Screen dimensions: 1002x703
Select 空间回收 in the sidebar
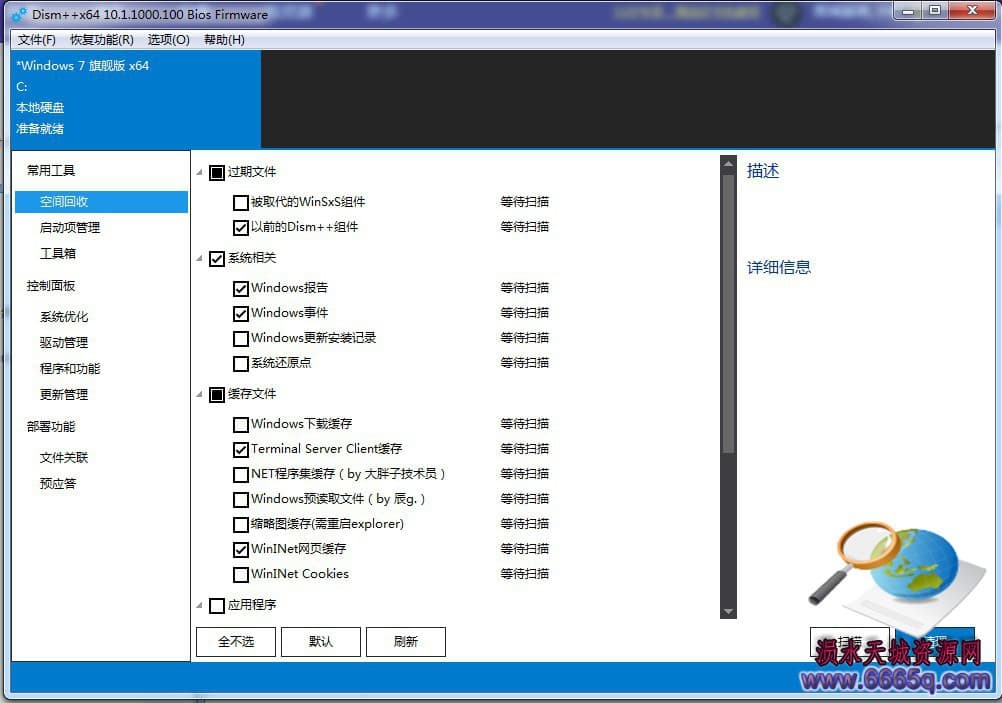(x=101, y=201)
